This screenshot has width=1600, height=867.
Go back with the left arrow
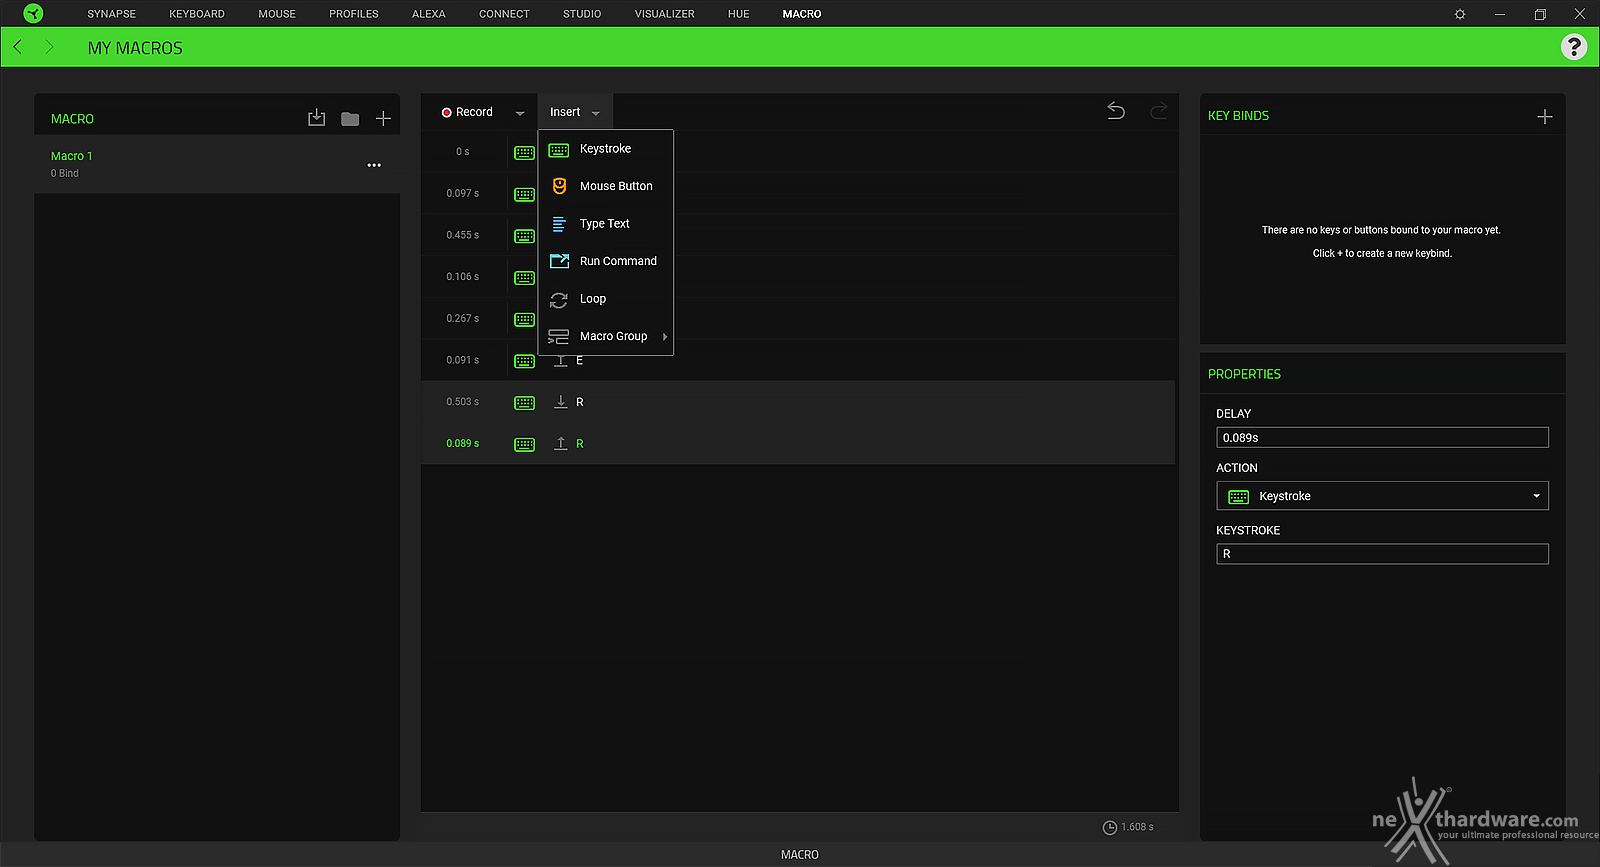18,47
